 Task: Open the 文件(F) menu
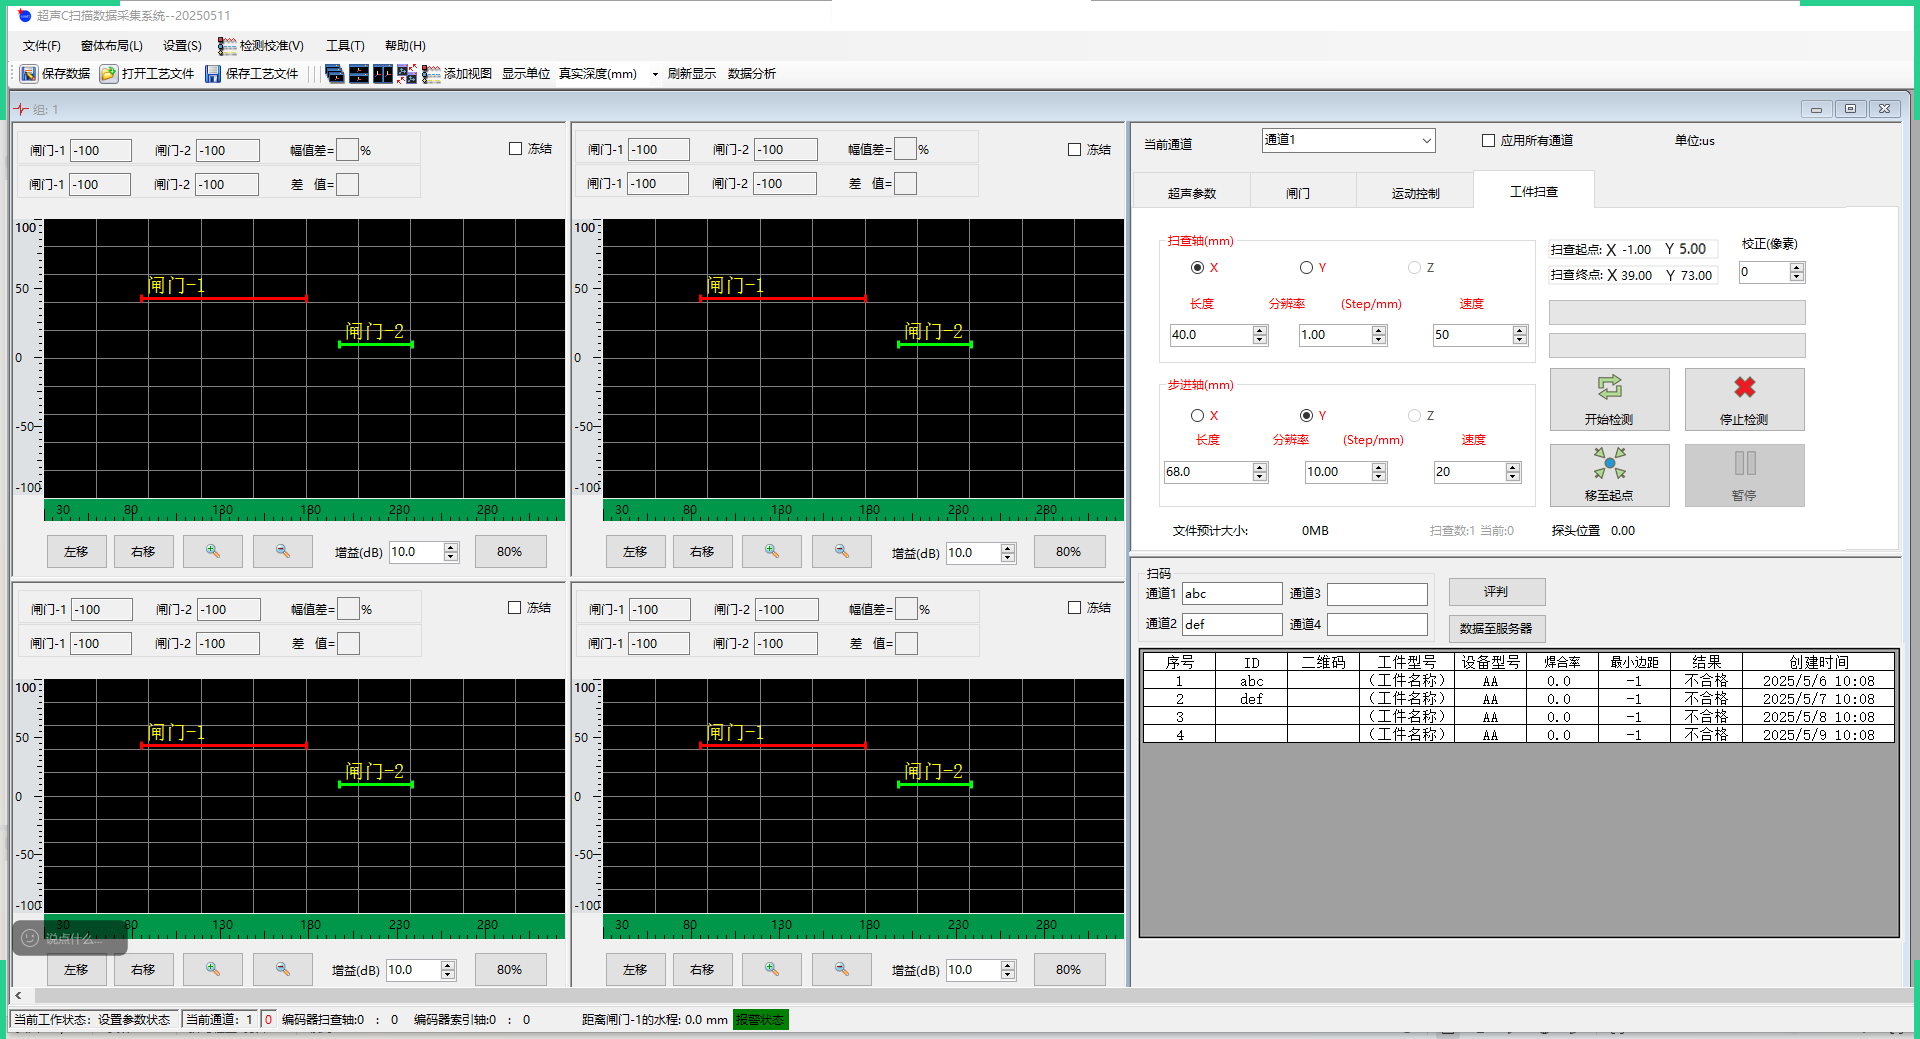click(42, 46)
